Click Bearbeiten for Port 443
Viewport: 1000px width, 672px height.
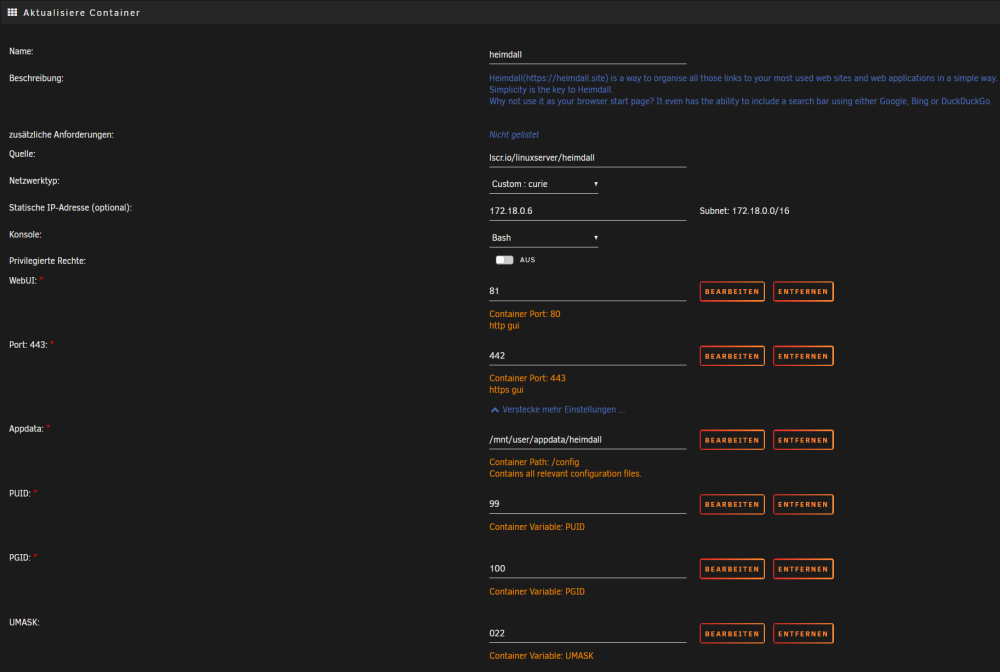[732, 356]
